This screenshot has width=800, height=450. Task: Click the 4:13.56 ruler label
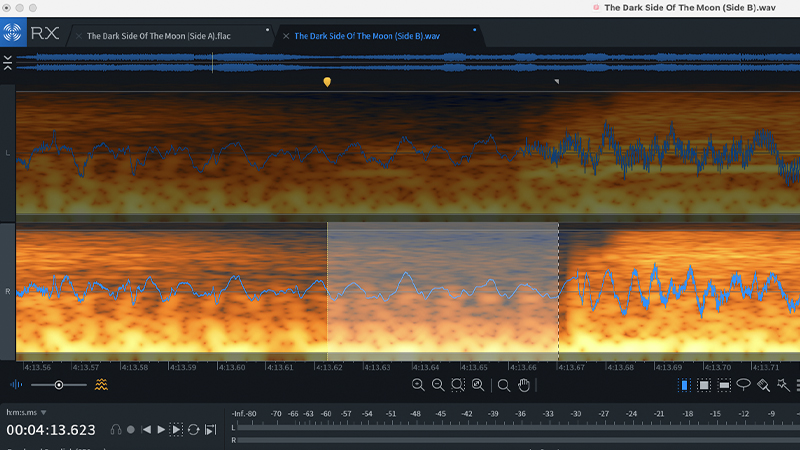click(x=37, y=367)
